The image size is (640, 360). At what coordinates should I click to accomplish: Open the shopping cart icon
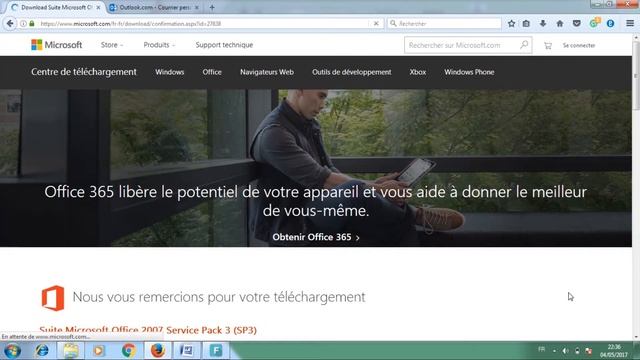548,46
